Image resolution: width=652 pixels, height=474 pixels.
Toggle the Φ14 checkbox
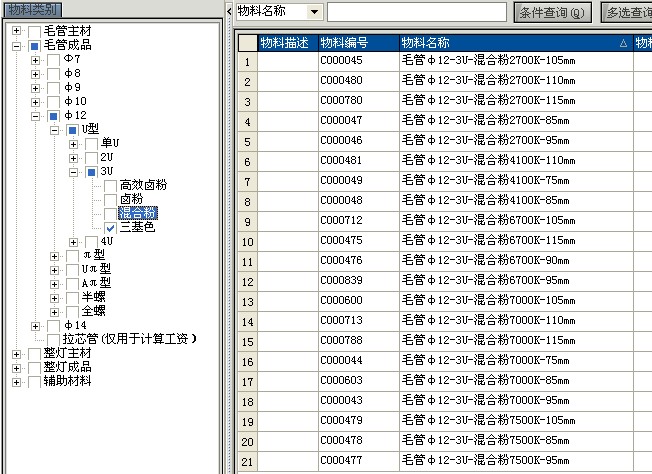pyautogui.click(x=53, y=326)
